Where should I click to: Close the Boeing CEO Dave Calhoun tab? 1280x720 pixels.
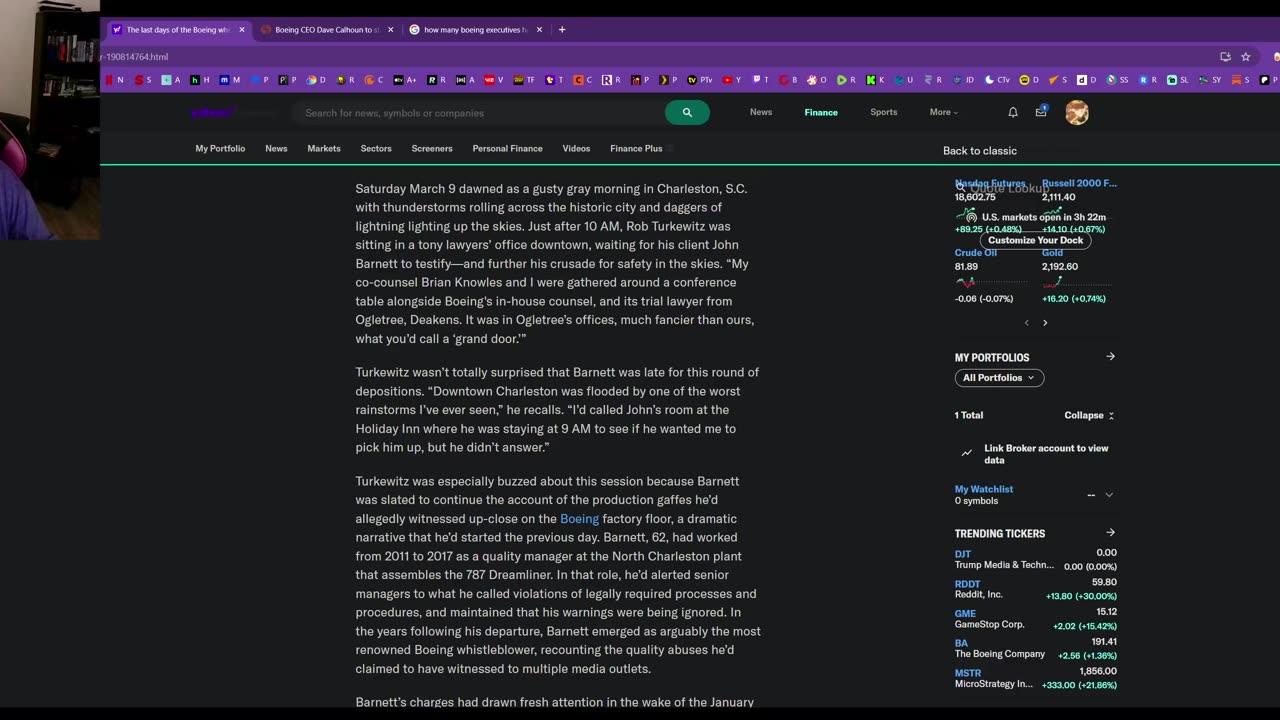pos(390,30)
